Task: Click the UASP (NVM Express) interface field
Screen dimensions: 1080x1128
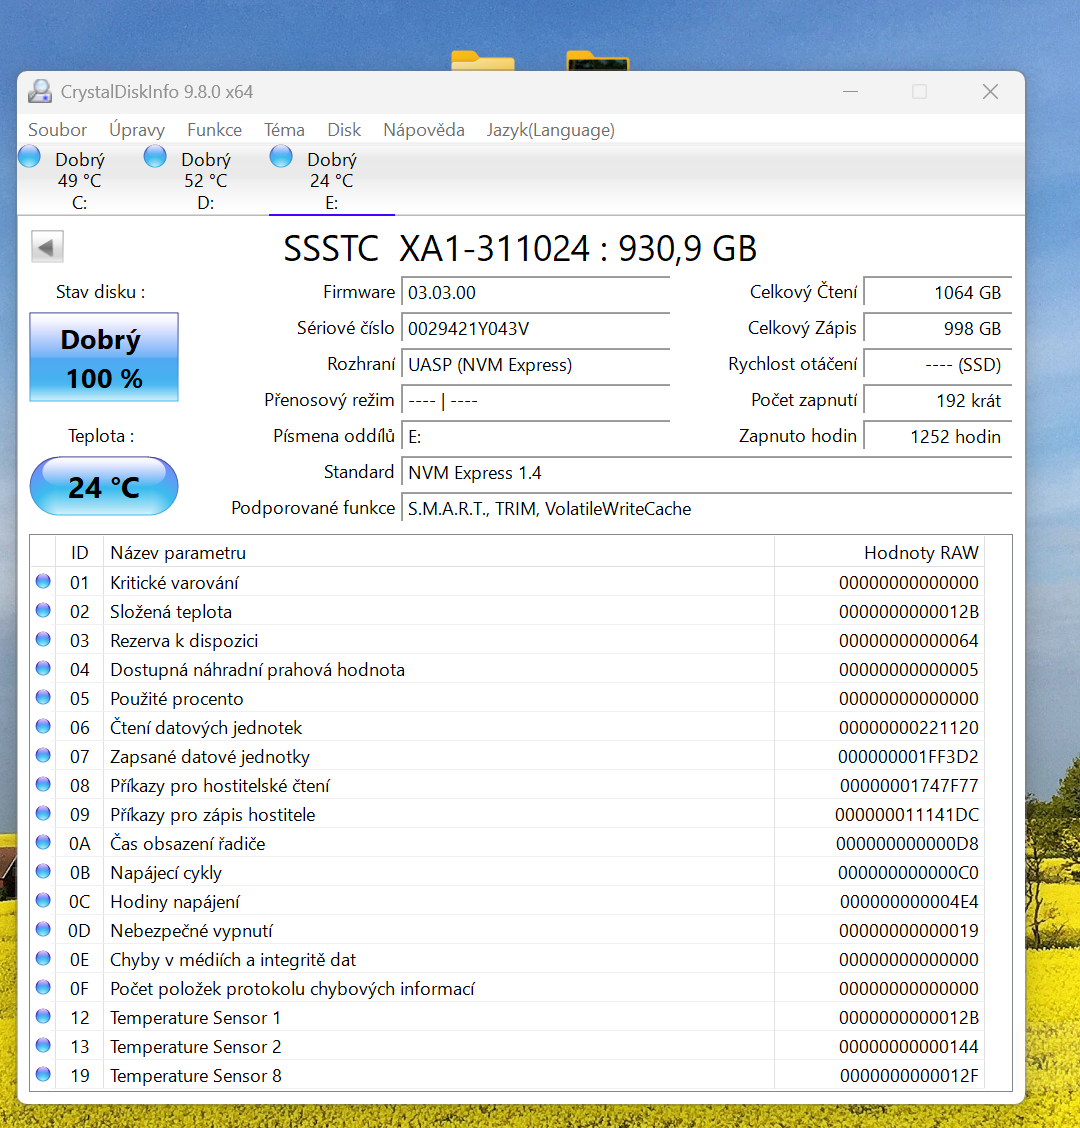Action: 535,365
